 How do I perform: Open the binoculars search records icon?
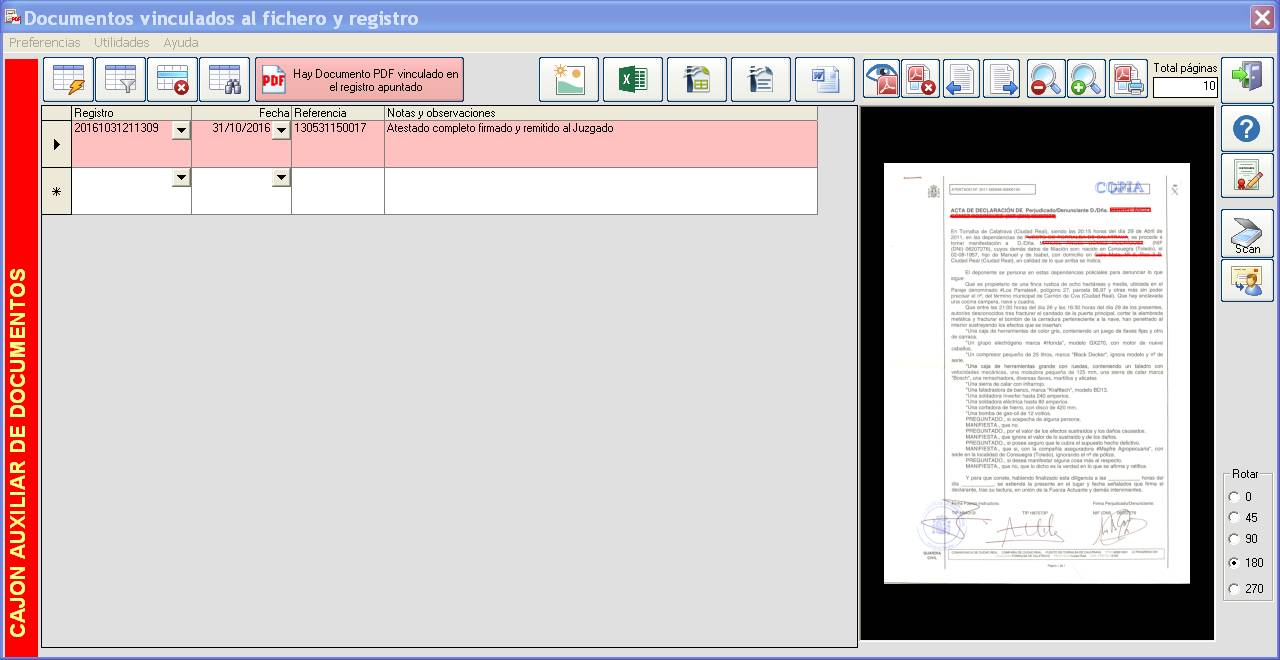tap(224, 79)
